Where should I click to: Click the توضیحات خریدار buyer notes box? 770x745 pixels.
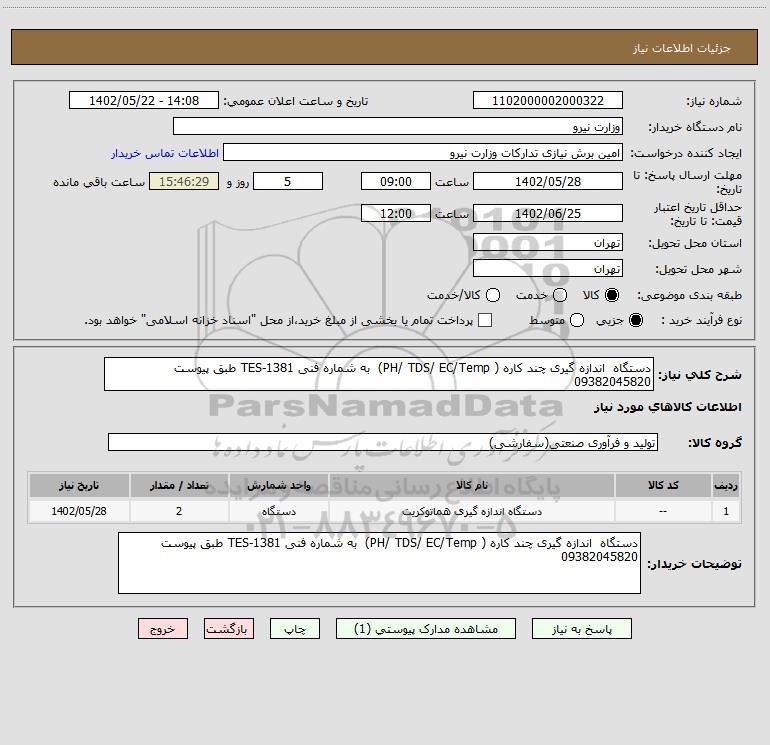coord(379,563)
